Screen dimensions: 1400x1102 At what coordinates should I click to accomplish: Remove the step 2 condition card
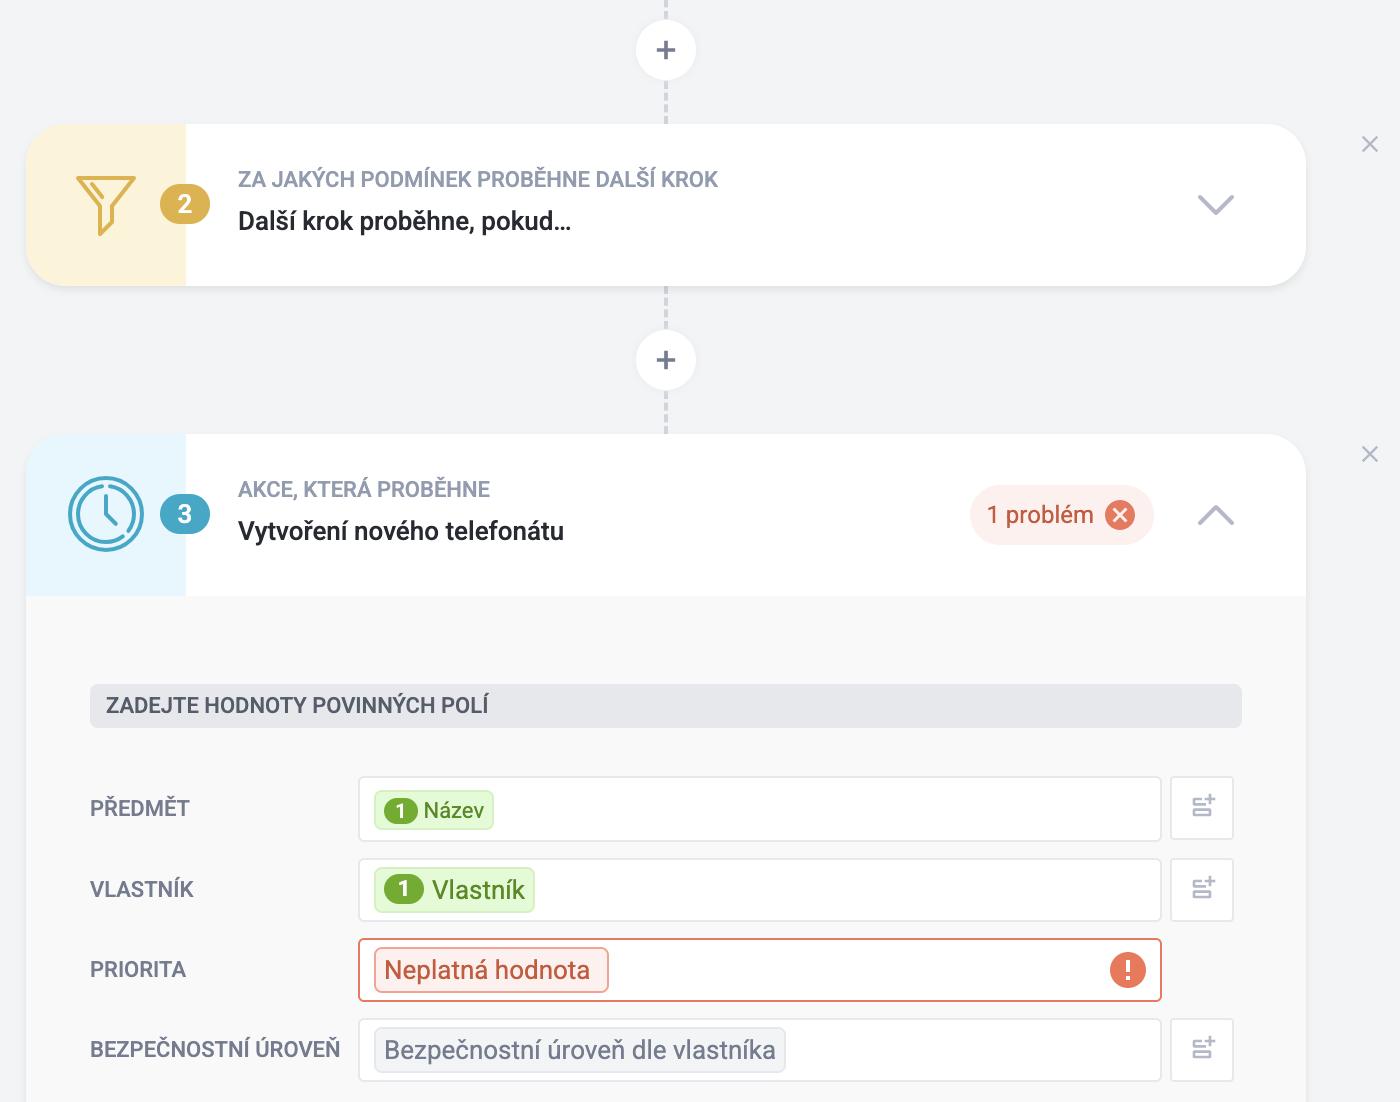tap(1370, 144)
